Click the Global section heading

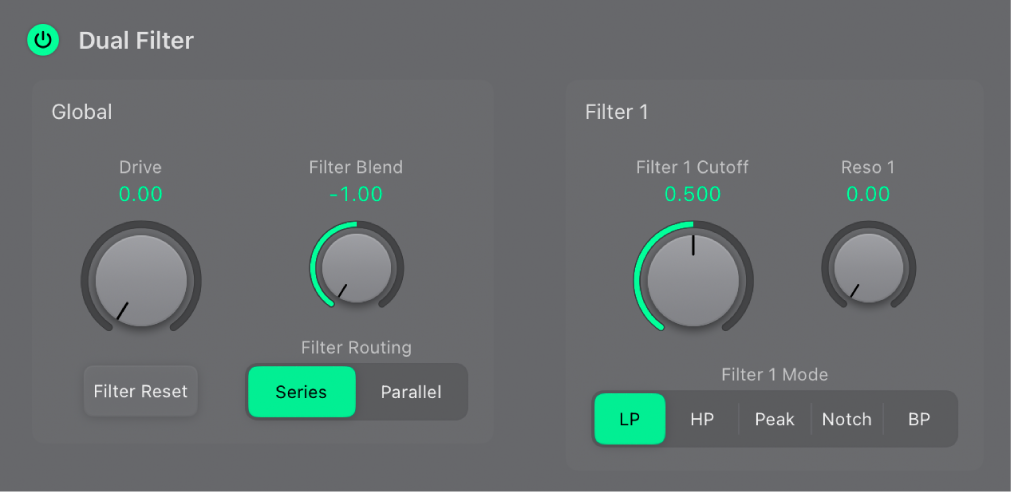tap(82, 112)
